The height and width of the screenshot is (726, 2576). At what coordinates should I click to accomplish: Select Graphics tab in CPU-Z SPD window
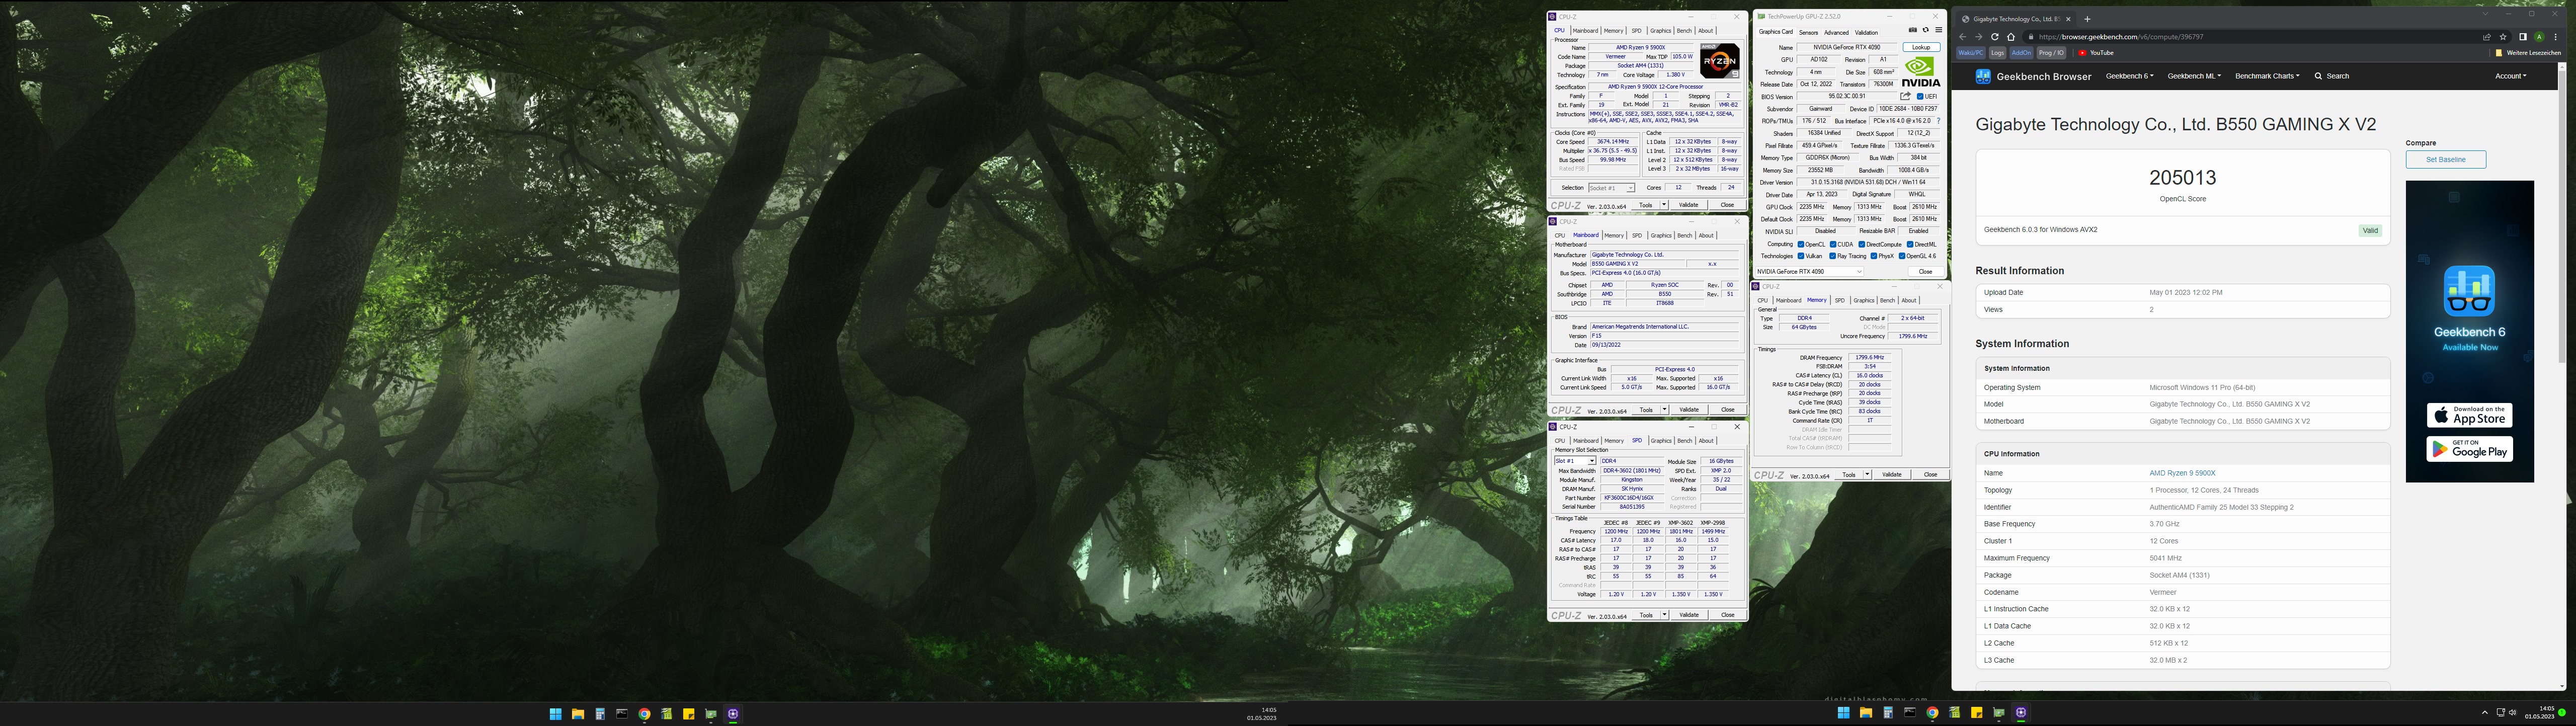coord(1661,441)
